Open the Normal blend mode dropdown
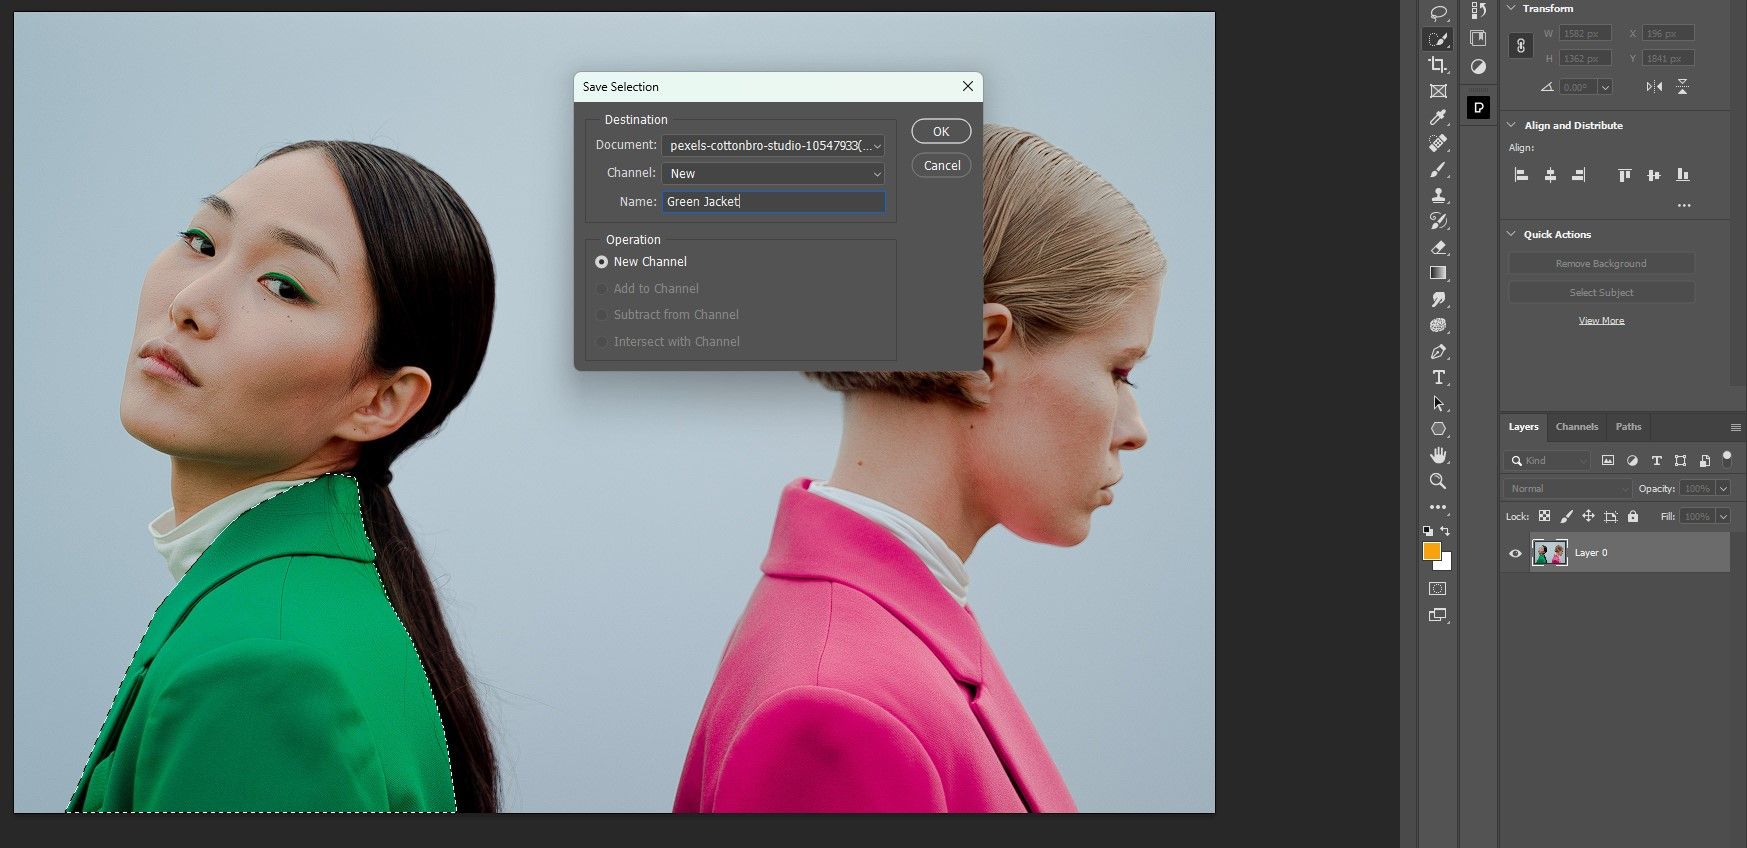This screenshot has width=1747, height=848. [1566, 489]
